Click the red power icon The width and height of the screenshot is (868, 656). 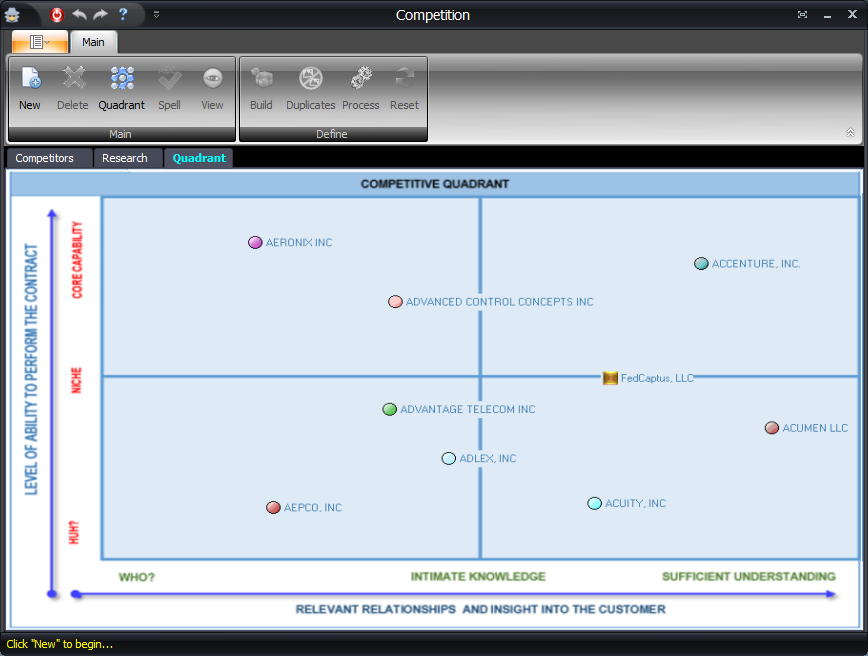tap(56, 15)
